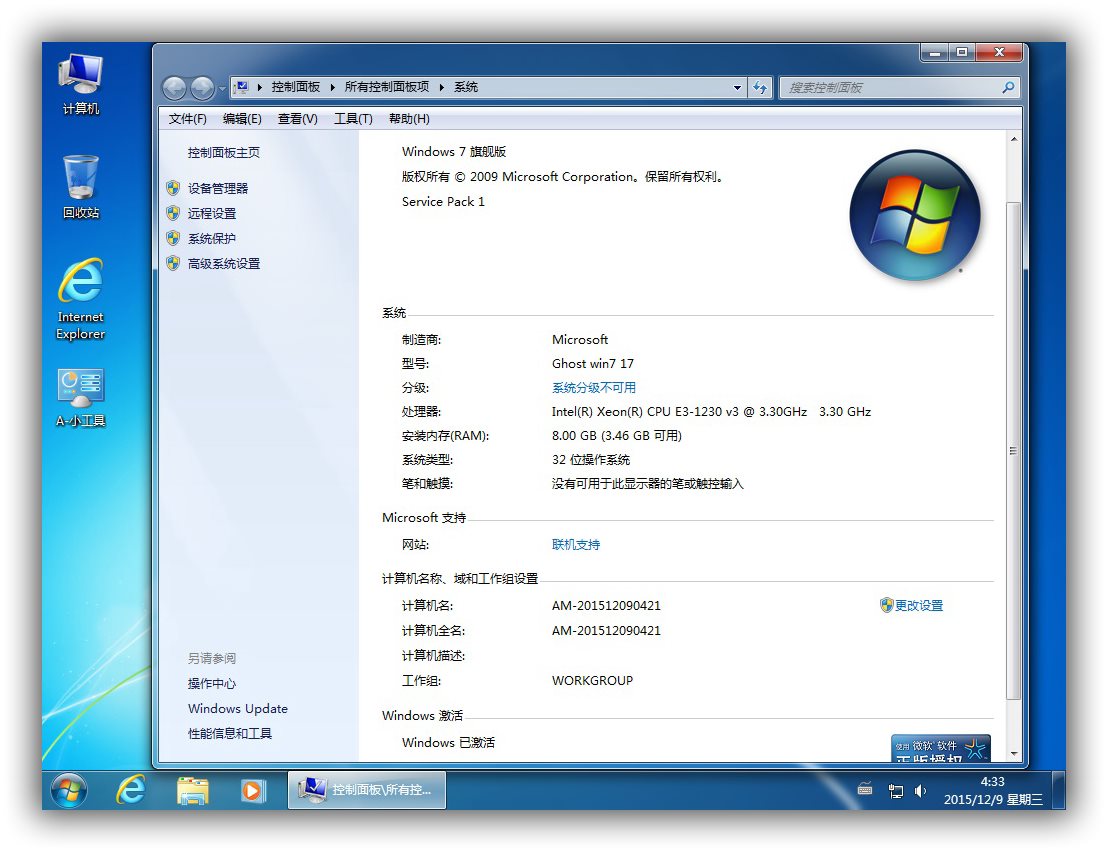This screenshot has width=1108, height=852.
Task: Click the 更改设置 link
Action: (x=919, y=605)
